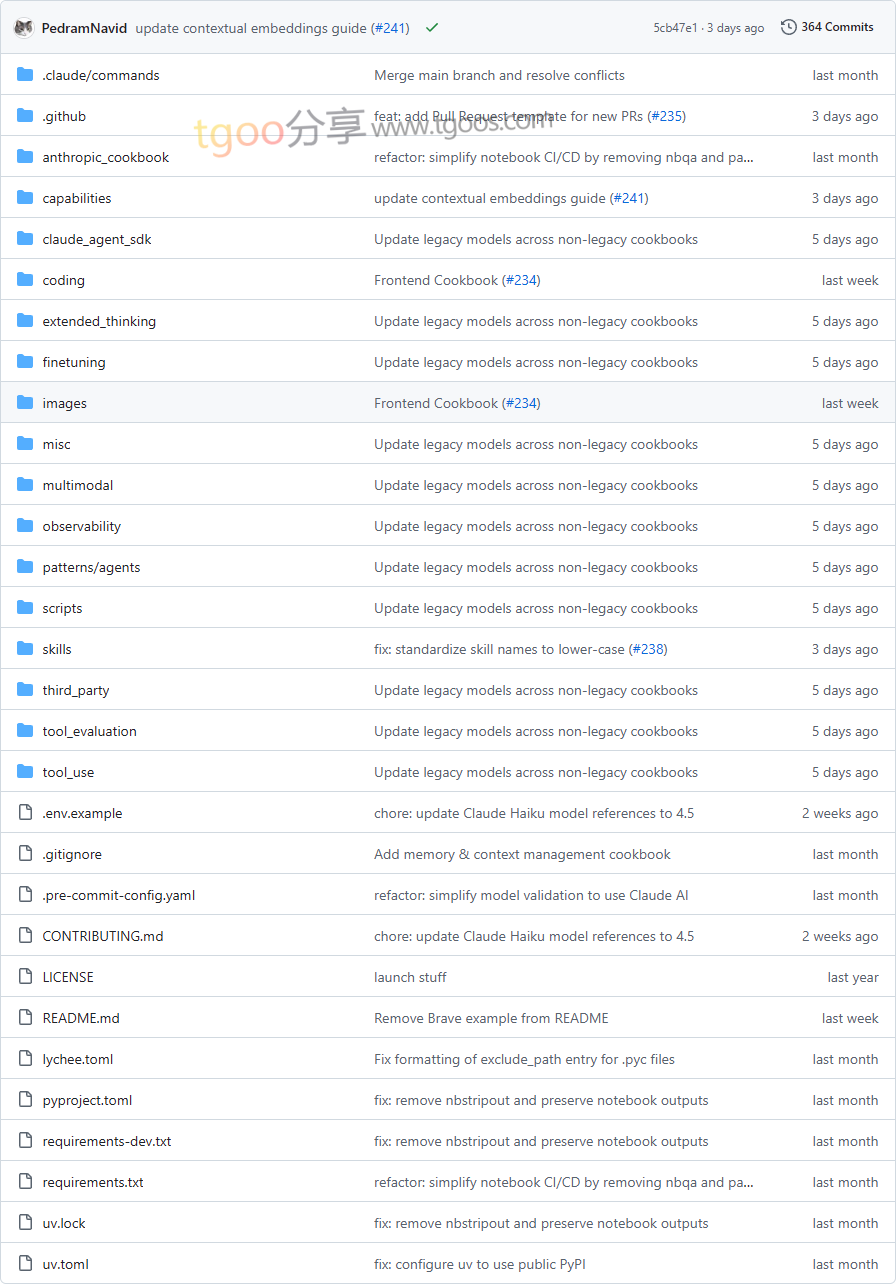Image resolution: width=896 pixels, height=1284 pixels.
Task: Open commit hash 5cb47e1
Action: (675, 28)
